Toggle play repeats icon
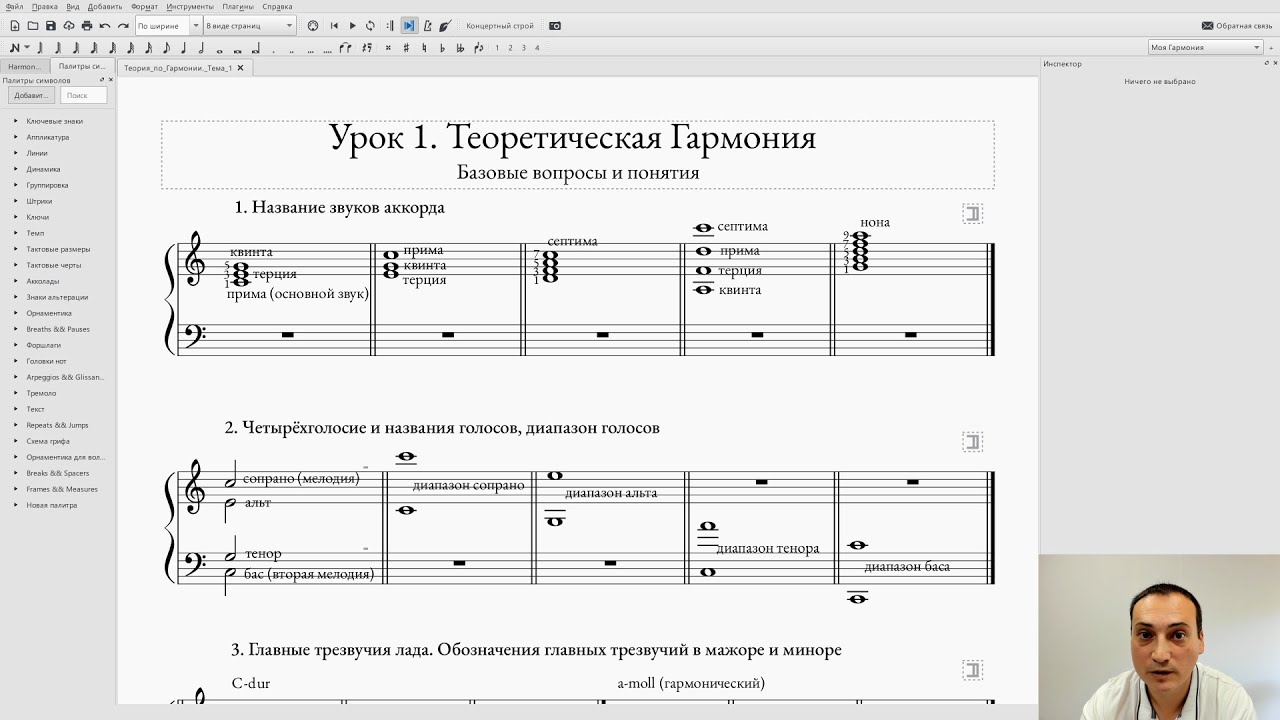Screen dimensions: 1280x720 [390, 26]
